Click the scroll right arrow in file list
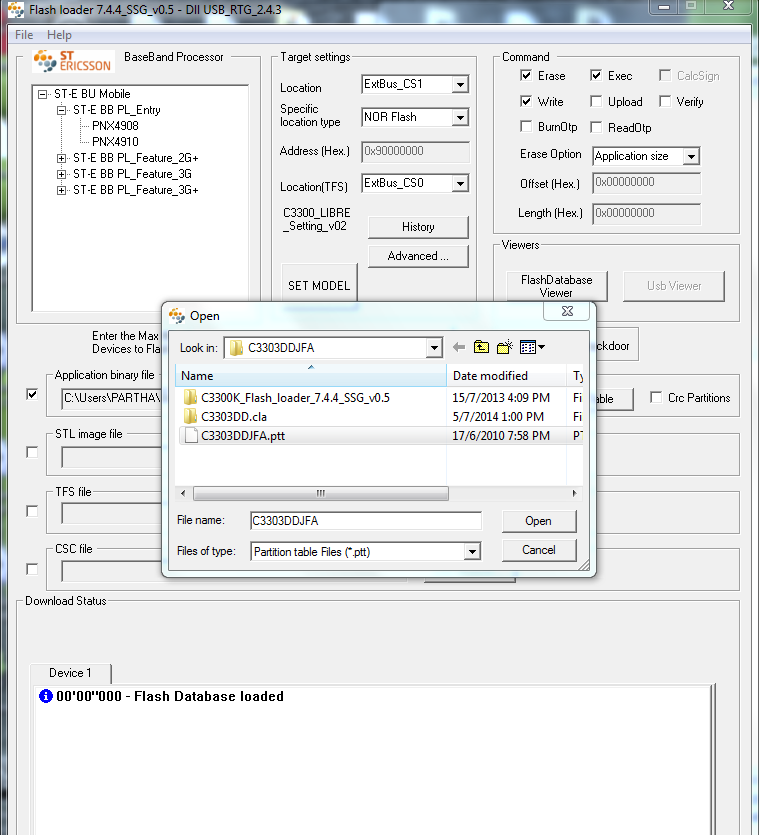This screenshot has height=835, width=759. [x=574, y=493]
